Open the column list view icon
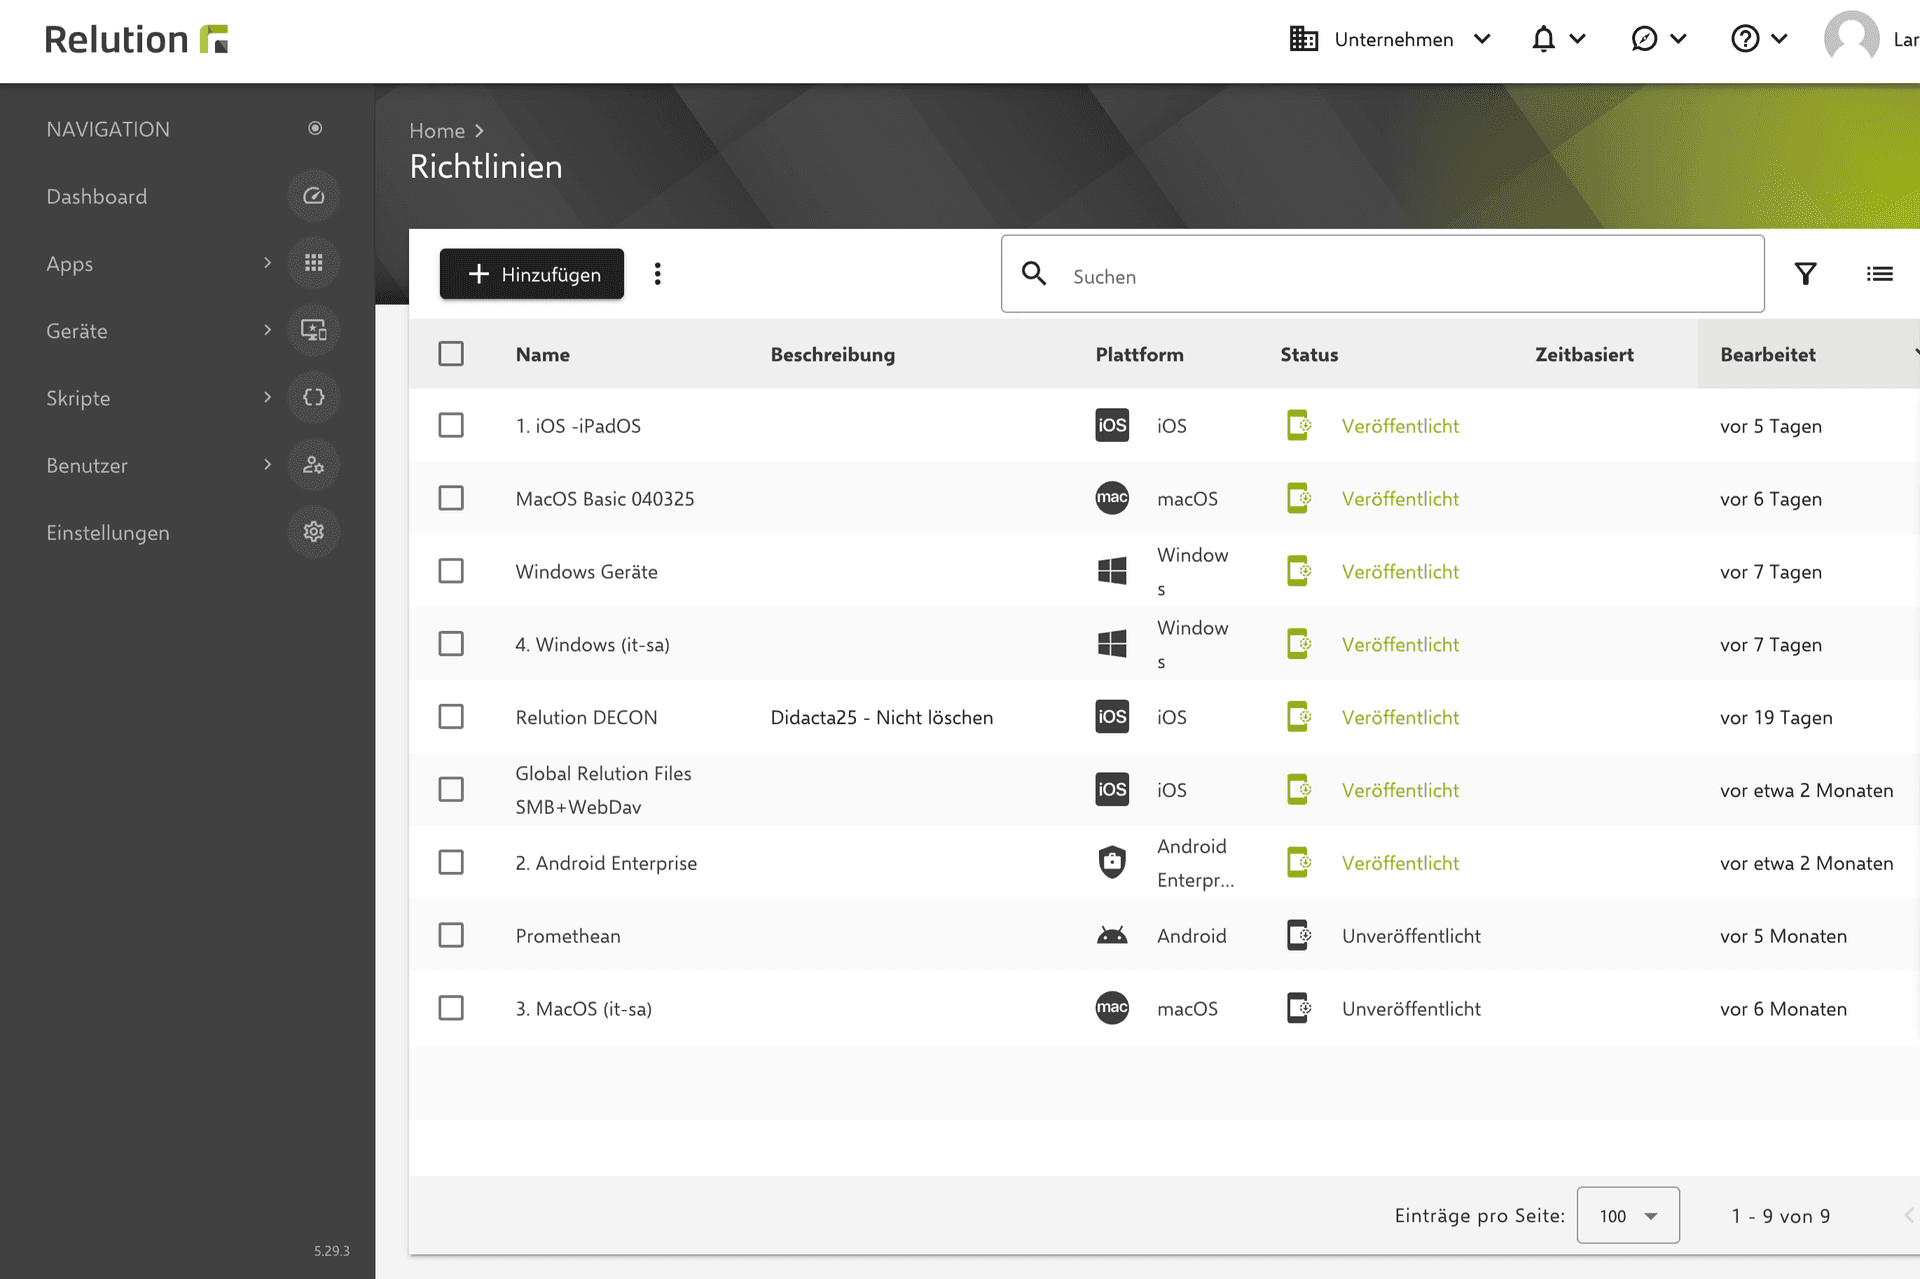The height and width of the screenshot is (1279, 1920). click(x=1879, y=274)
